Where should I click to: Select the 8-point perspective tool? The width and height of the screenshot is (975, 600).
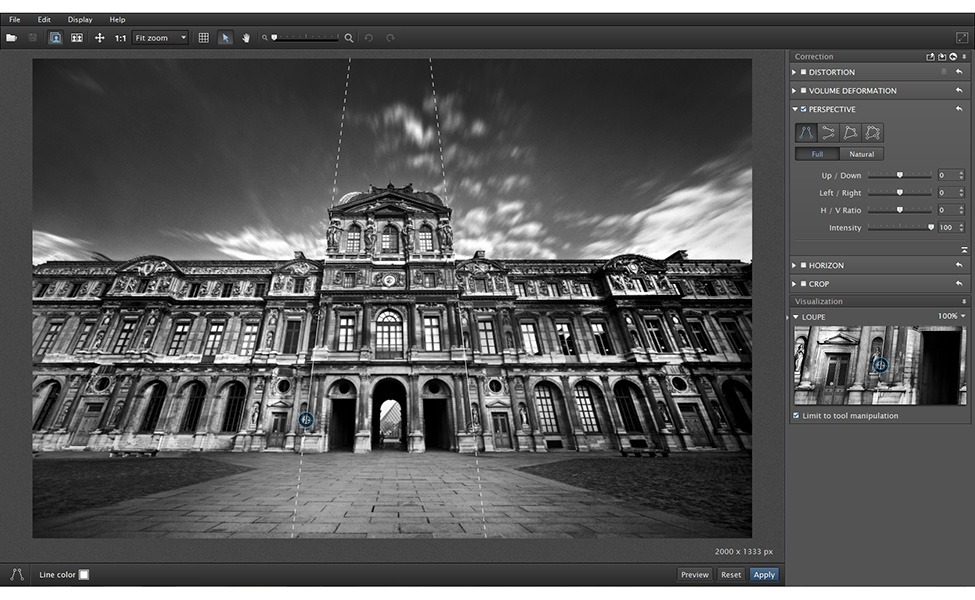point(872,133)
